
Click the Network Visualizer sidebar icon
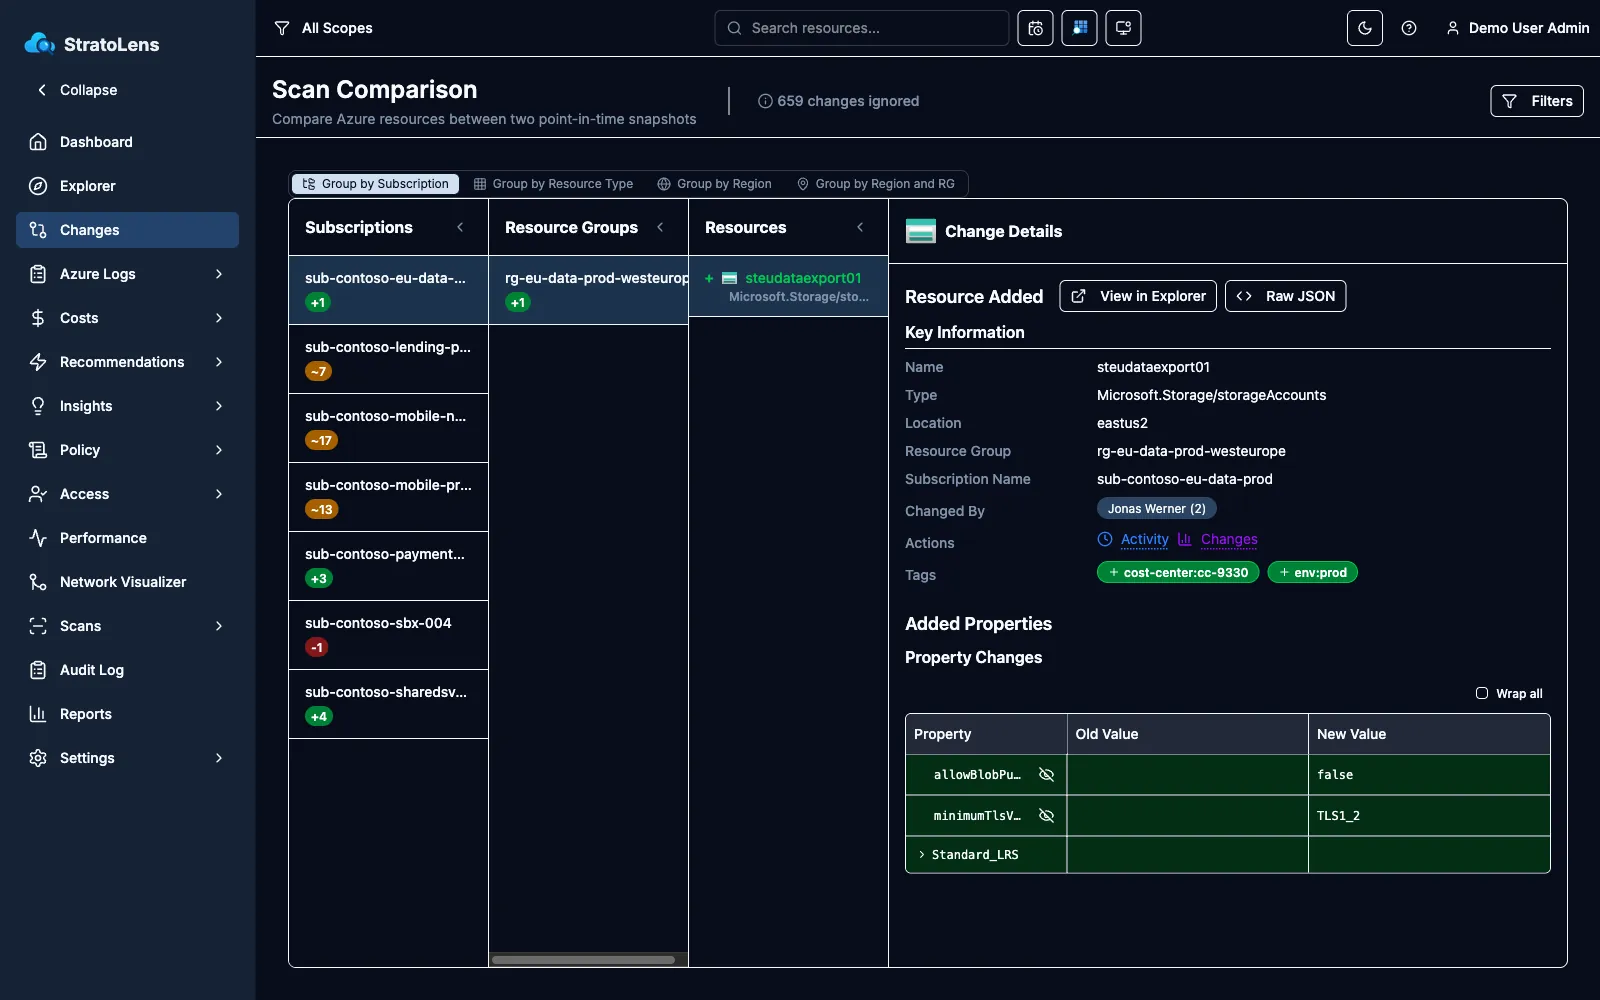[x=38, y=582]
